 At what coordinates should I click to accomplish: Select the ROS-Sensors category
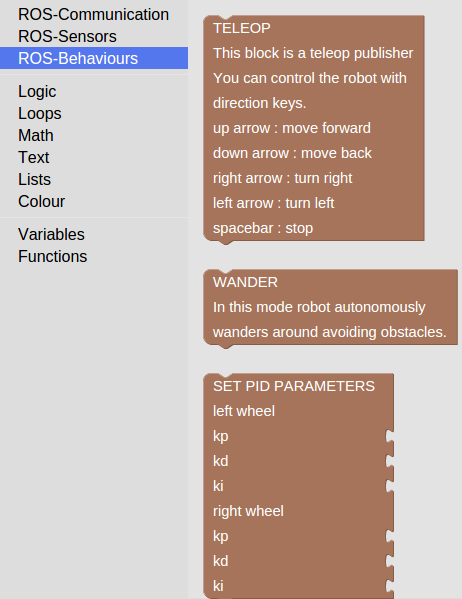pos(67,37)
